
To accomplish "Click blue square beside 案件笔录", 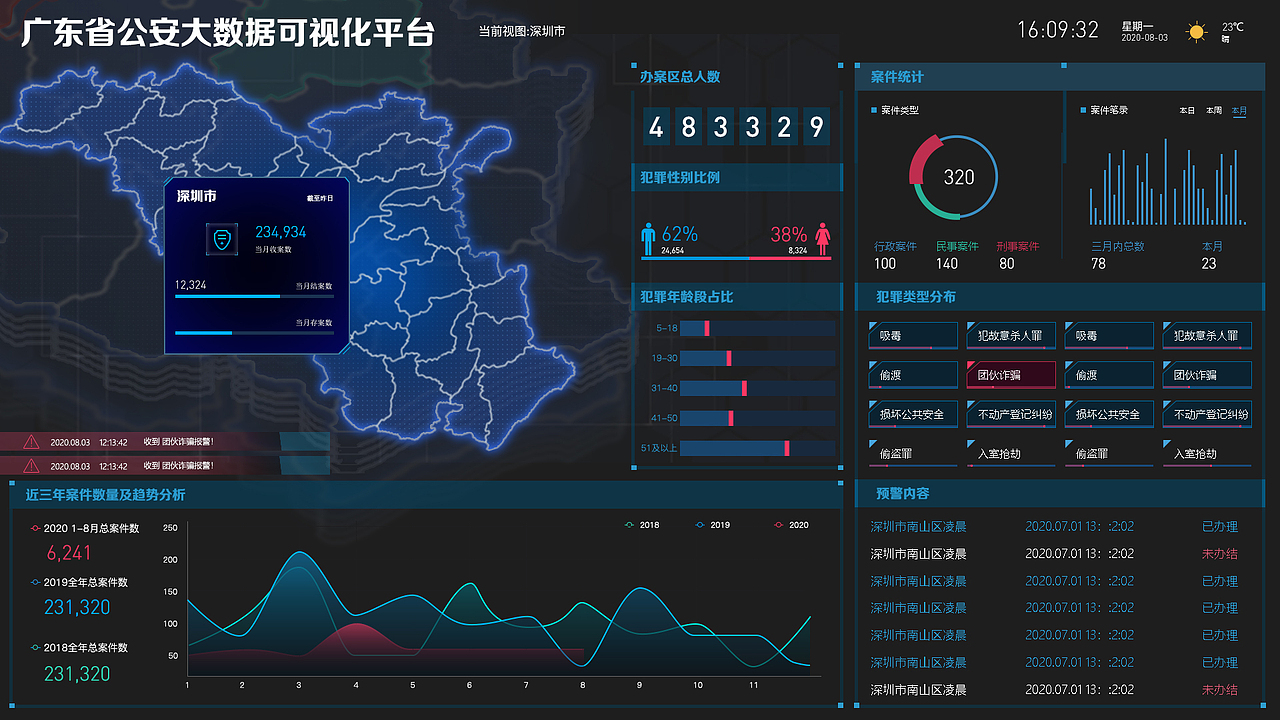I will (1082, 110).
